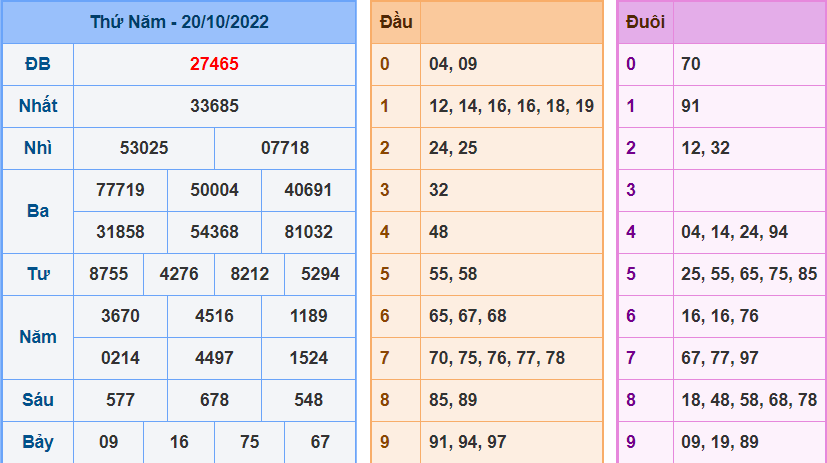Select the Nhất prize number 33685
Viewport: 827px width, 463px height.
coord(214,106)
